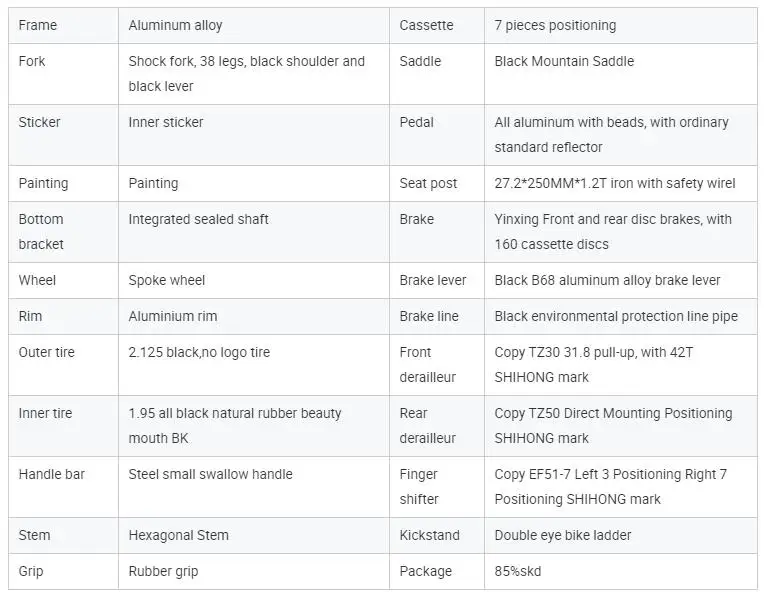This screenshot has height=595, width=769.
Task: Click the "Front derailleur" label cell
Action: pos(427,364)
